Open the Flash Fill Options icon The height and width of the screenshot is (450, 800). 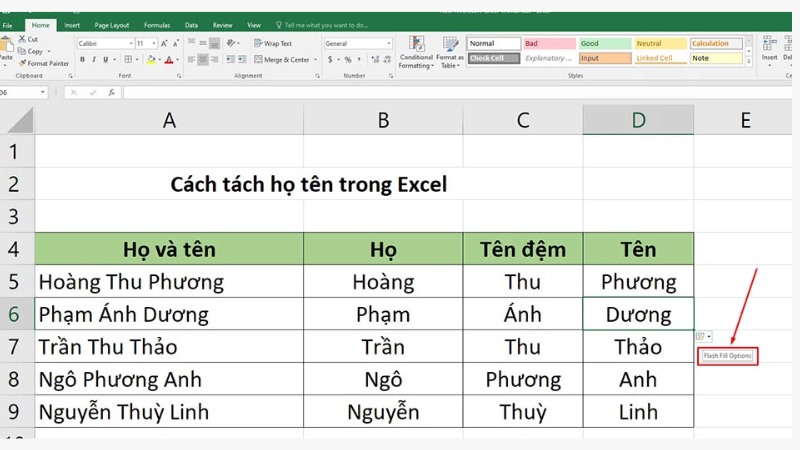point(704,336)
